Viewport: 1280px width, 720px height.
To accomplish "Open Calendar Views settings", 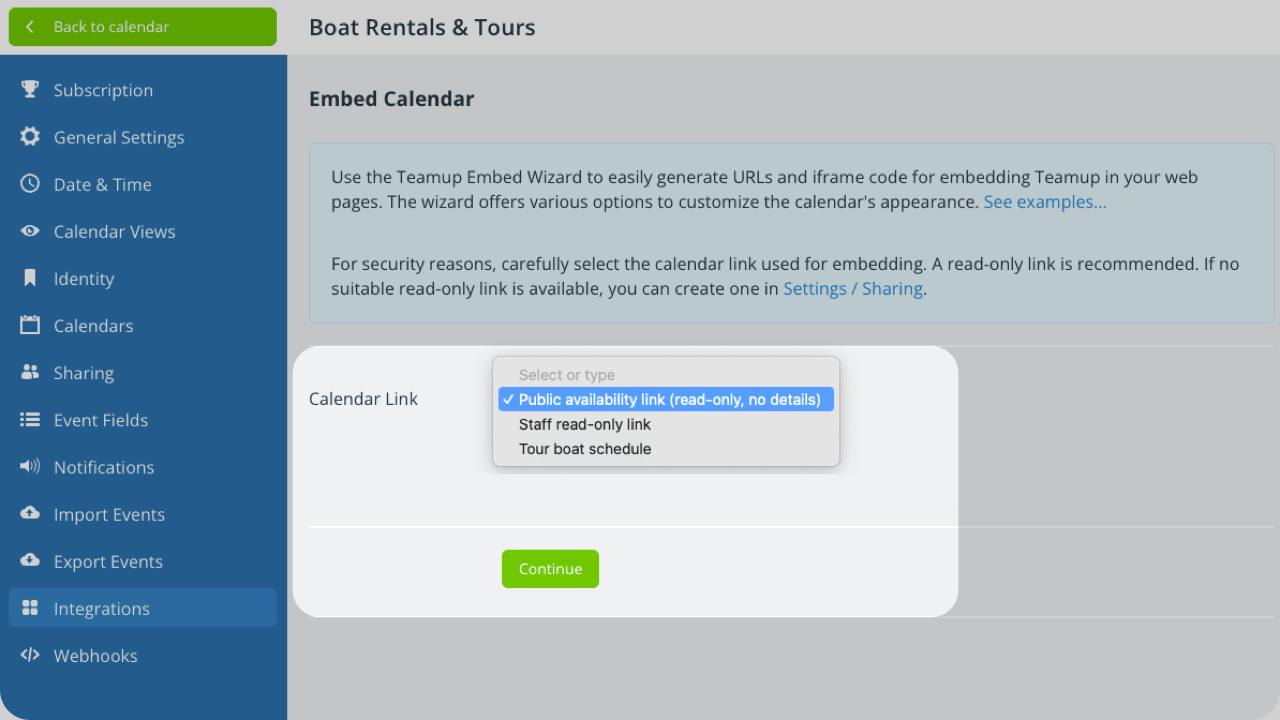I will [x=143, y=231].
